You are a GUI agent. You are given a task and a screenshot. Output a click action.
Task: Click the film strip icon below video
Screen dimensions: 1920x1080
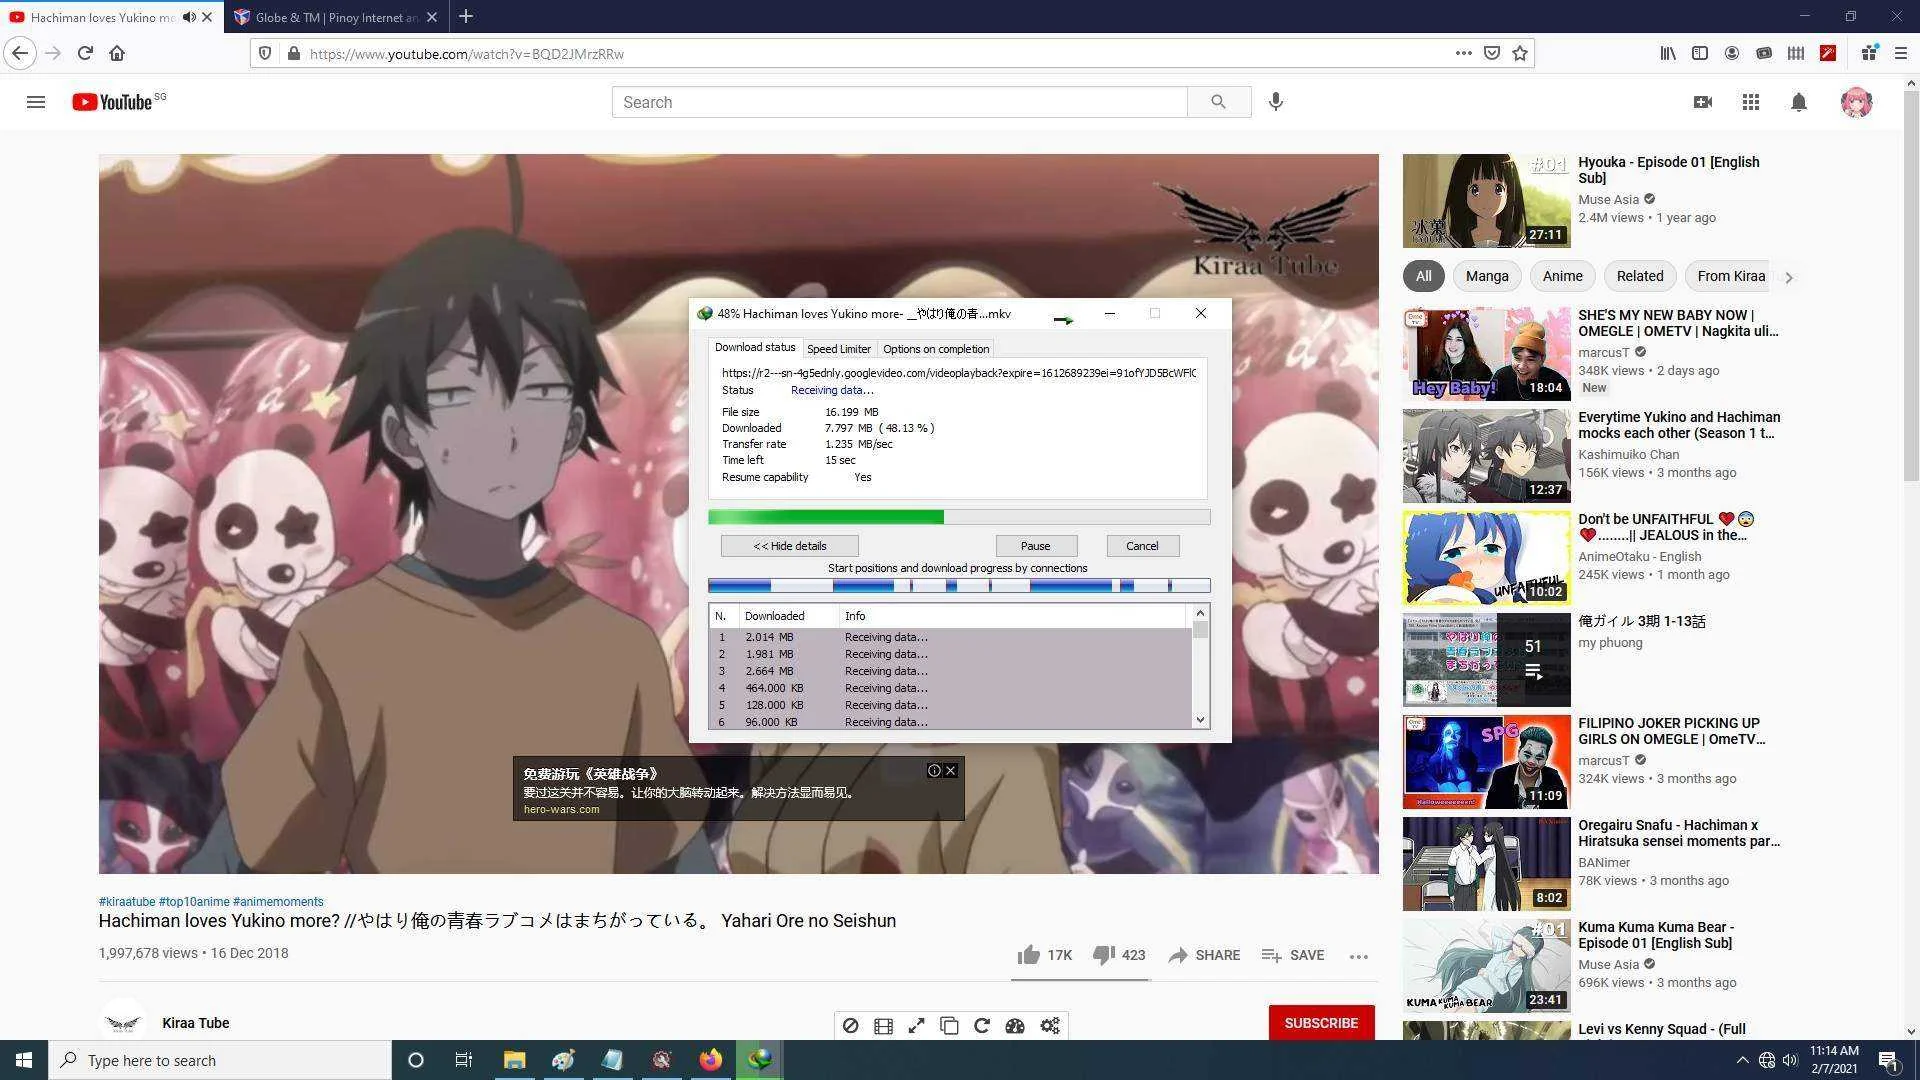(x=883, y=1025)
